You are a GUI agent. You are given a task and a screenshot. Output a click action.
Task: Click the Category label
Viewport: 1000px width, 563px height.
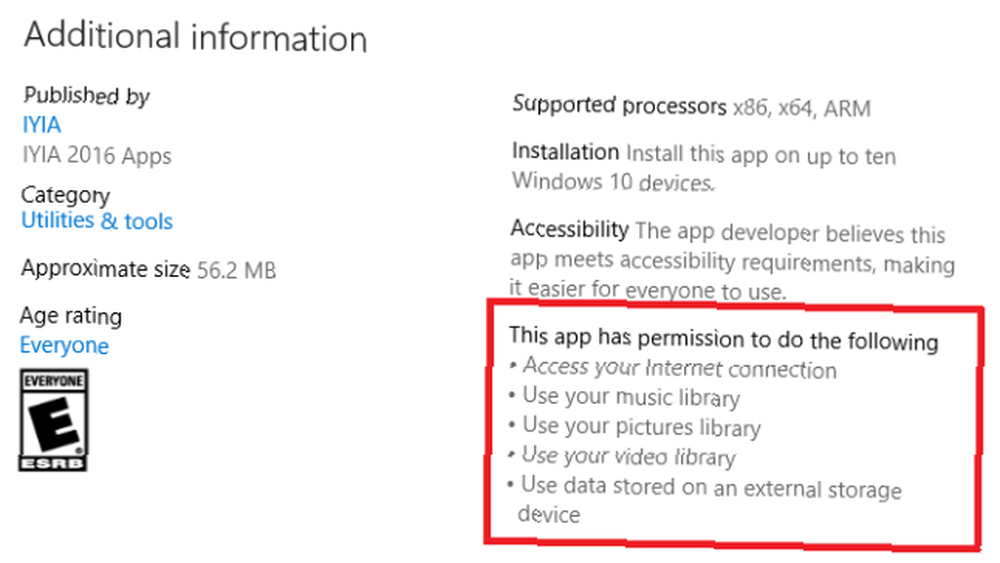66,194
